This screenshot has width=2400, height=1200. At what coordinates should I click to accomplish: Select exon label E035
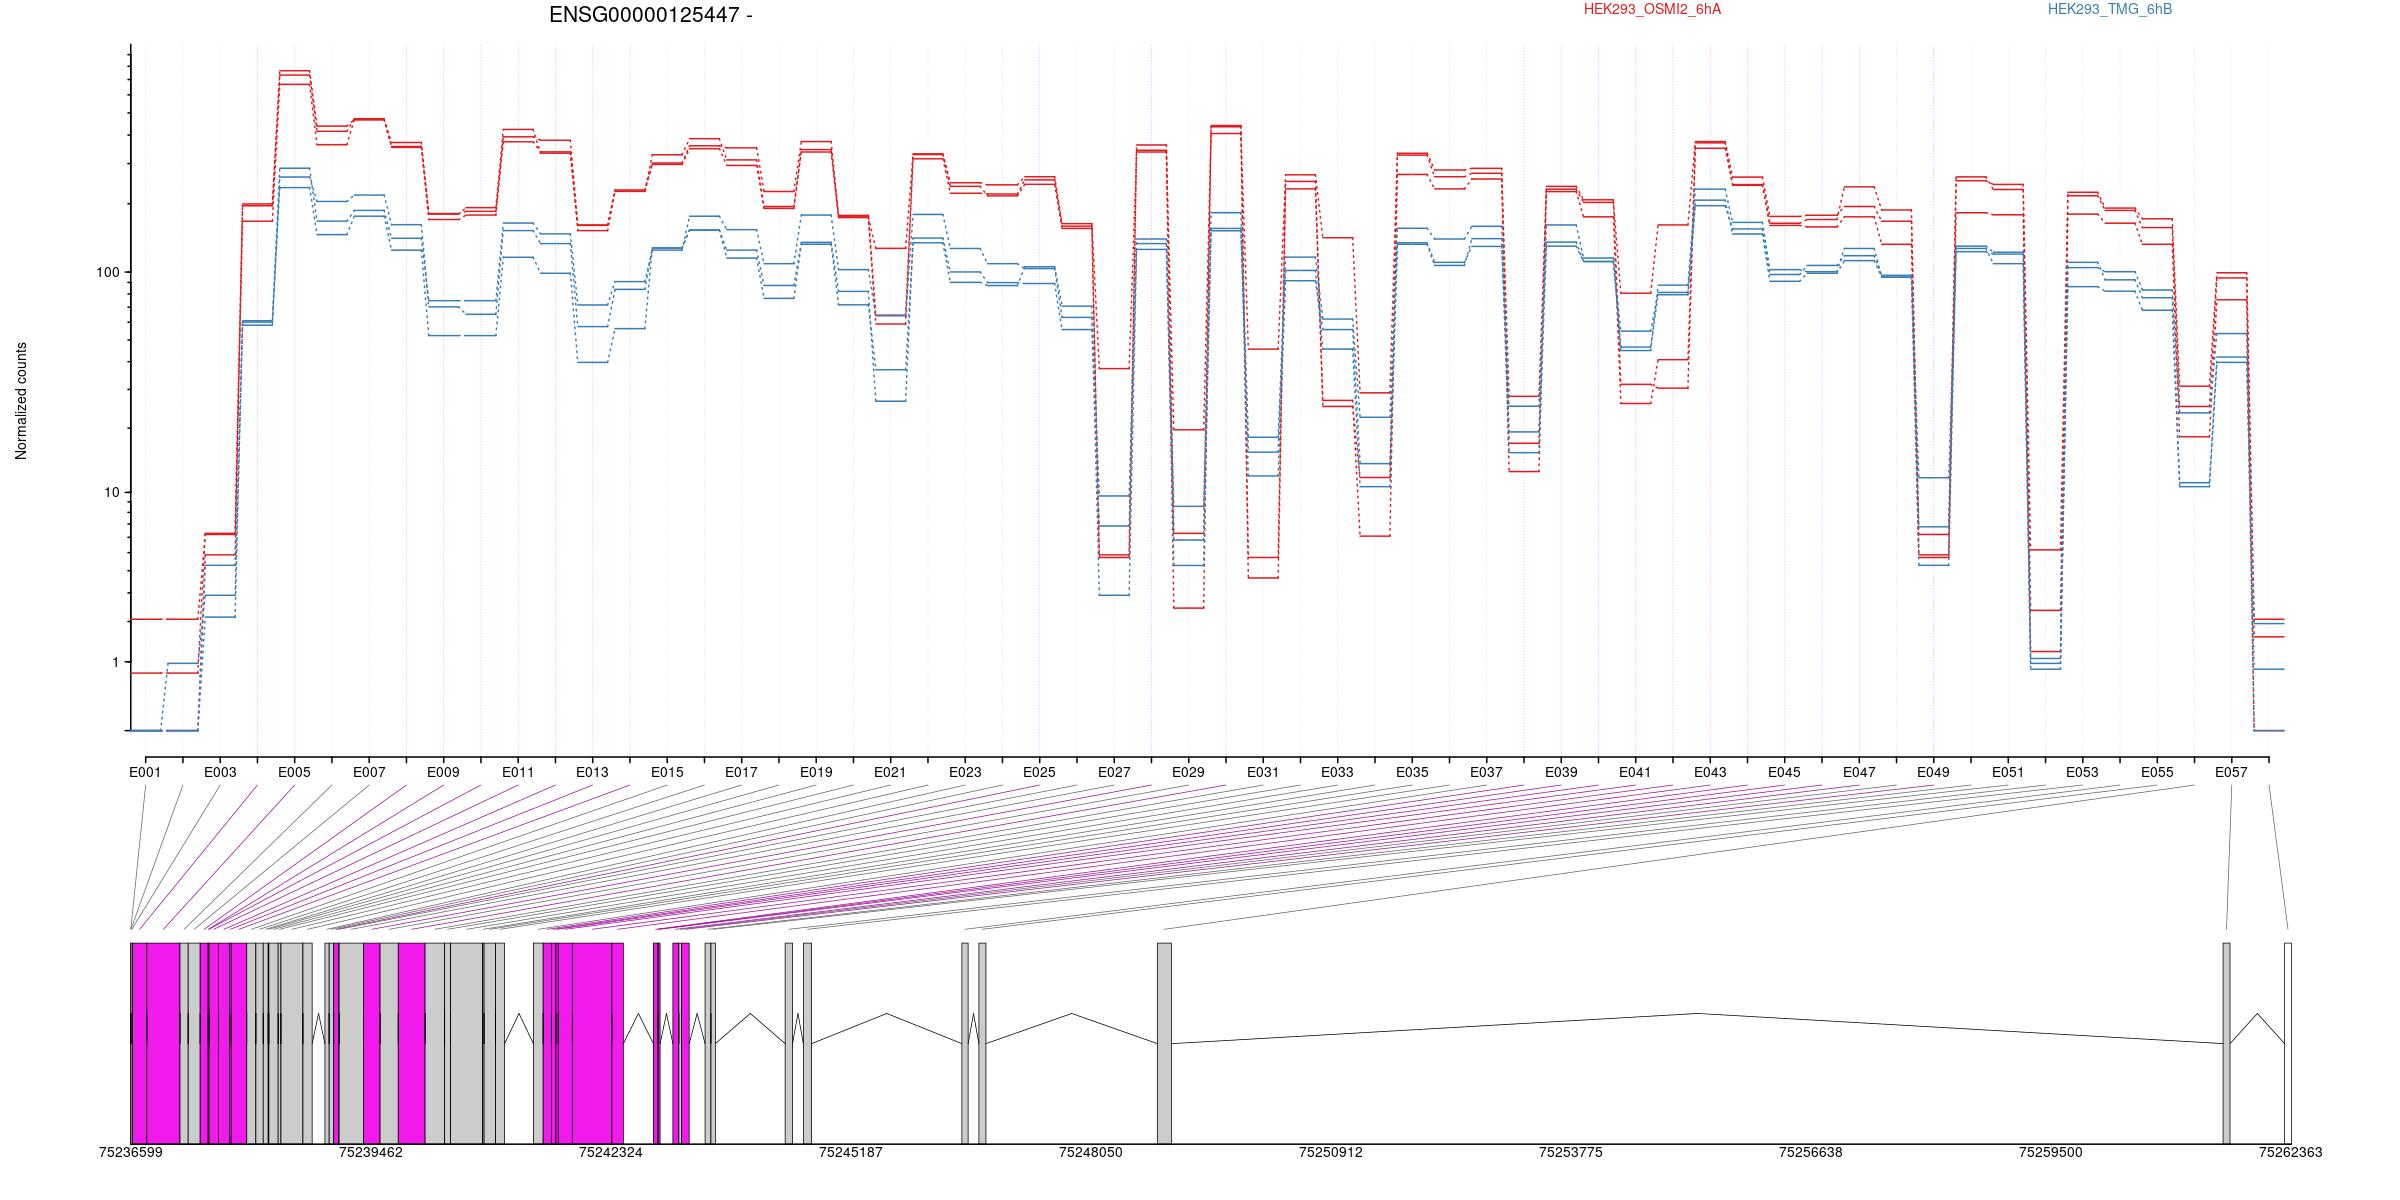1412,772
